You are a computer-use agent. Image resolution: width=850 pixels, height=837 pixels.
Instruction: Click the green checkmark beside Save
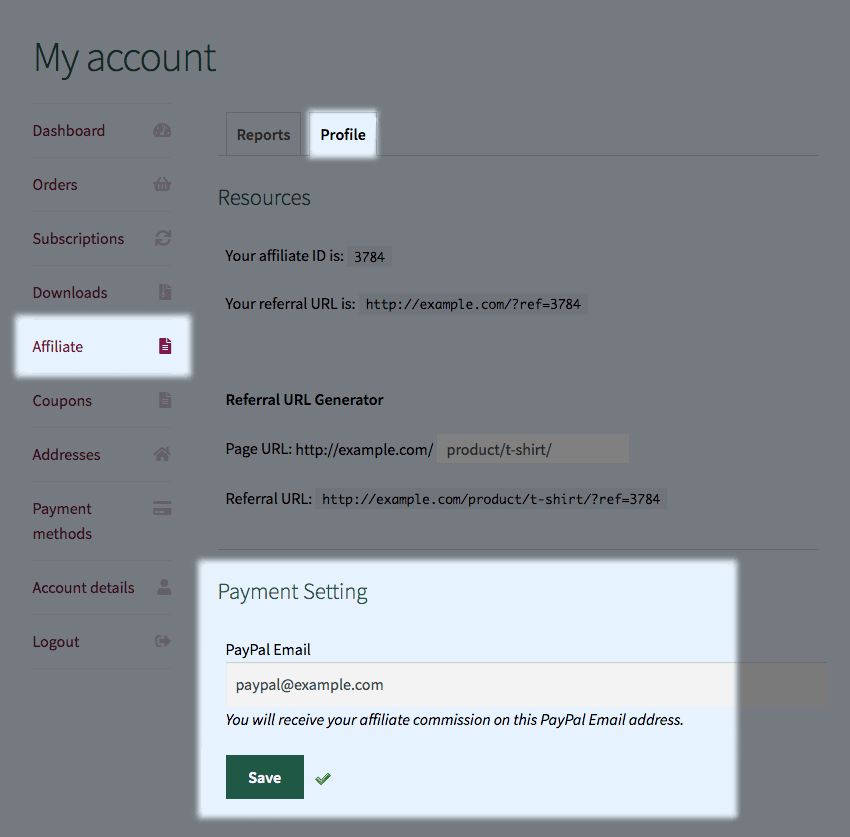coord(323,778)
